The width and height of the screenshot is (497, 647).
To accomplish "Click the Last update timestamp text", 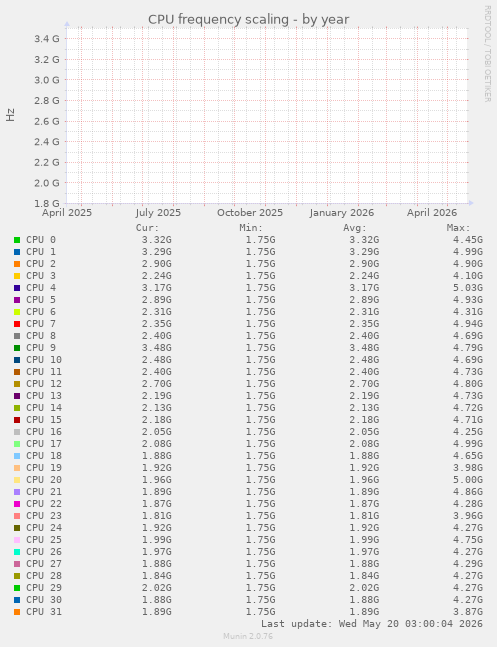I will 372,623.
